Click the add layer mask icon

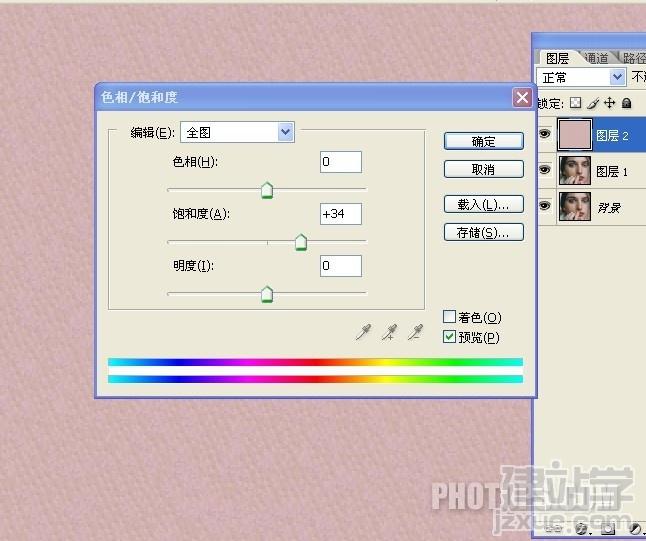(x=608, y=528)
